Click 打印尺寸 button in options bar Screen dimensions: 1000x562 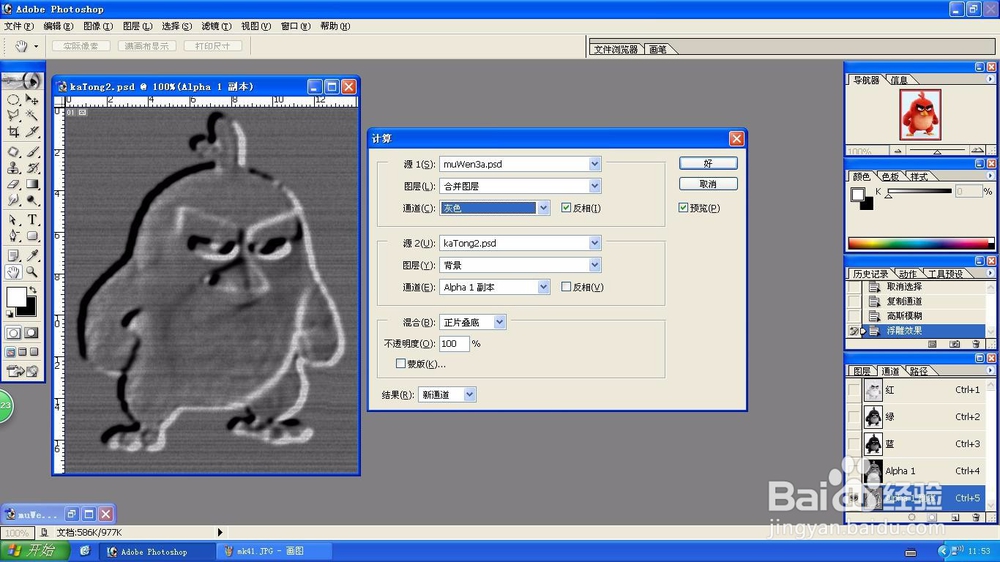point(213,46)
